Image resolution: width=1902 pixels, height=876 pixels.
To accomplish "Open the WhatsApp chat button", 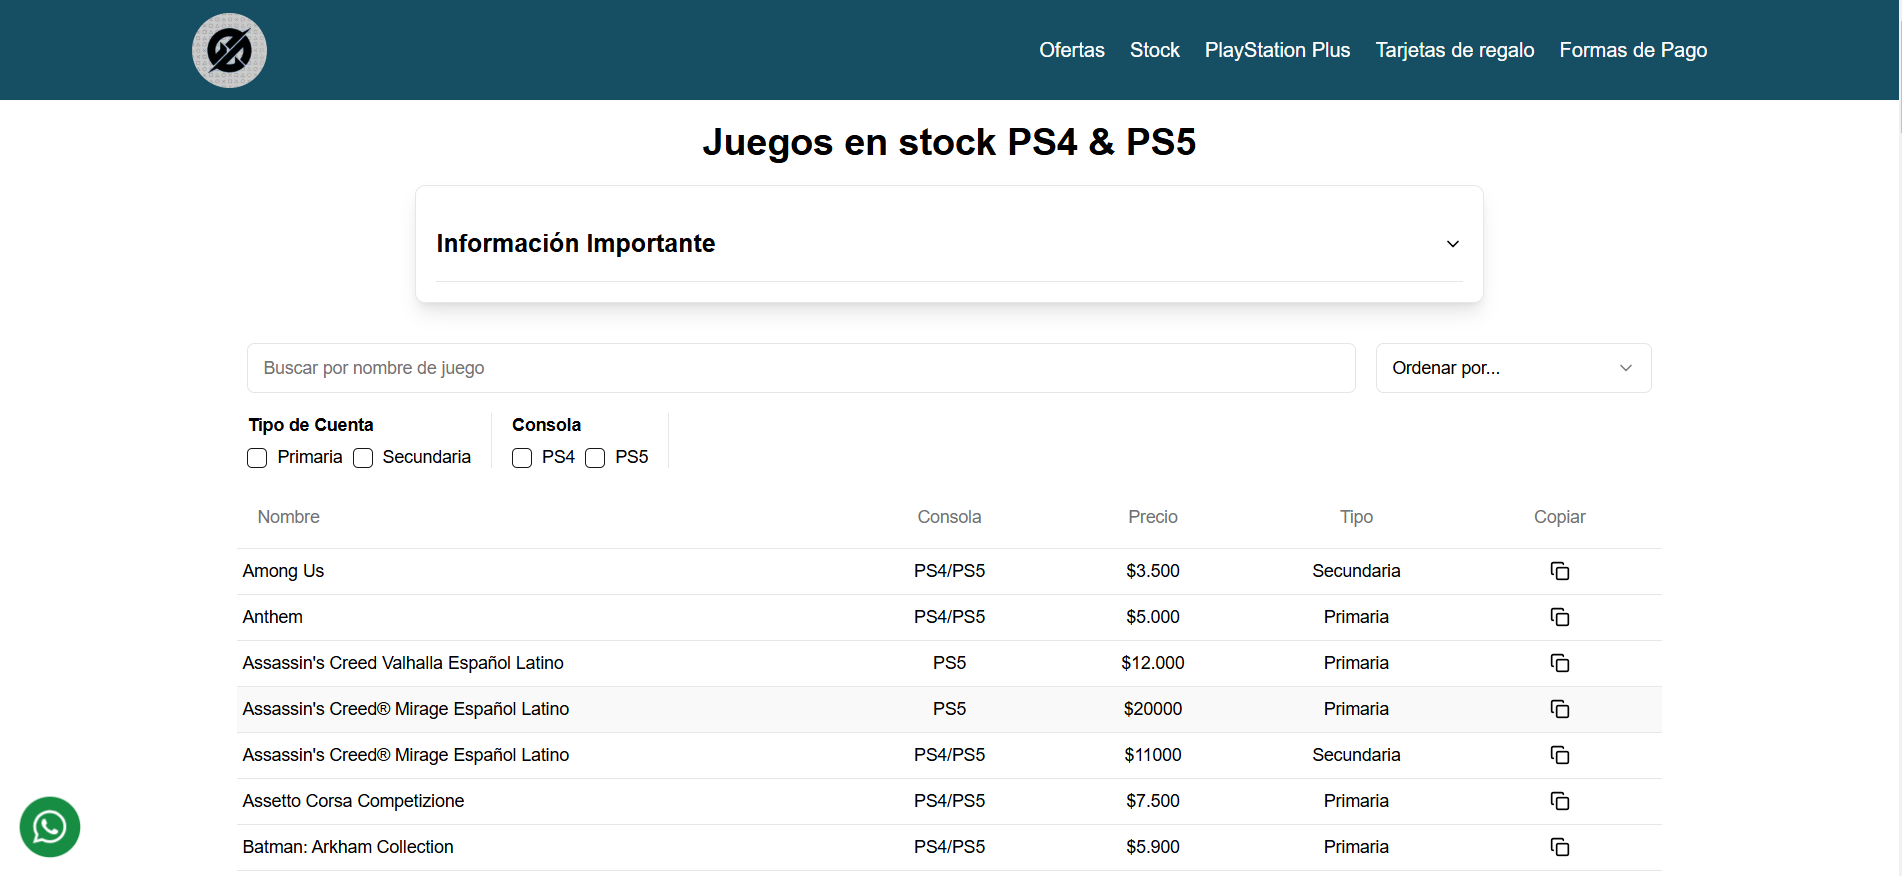I will coord(50,827).
